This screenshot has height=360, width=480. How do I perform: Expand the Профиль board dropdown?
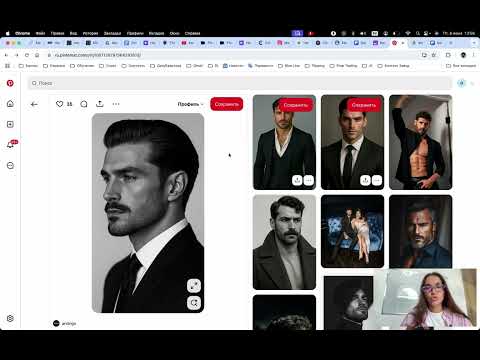(x=190, y=104)
